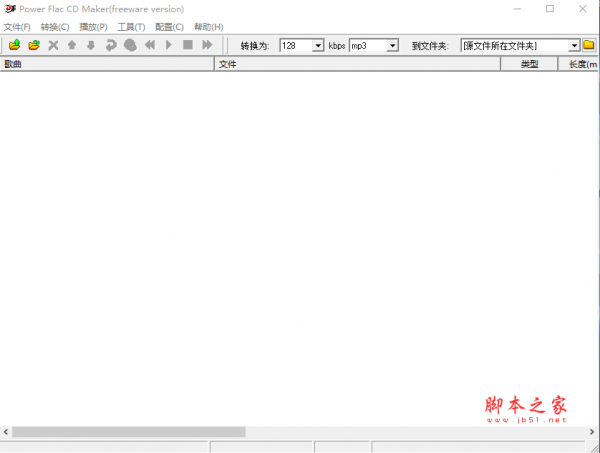The height and width of the screenshot is (453, 600).
Task: Click the previous track rewind icon
Action: point(150,45)
